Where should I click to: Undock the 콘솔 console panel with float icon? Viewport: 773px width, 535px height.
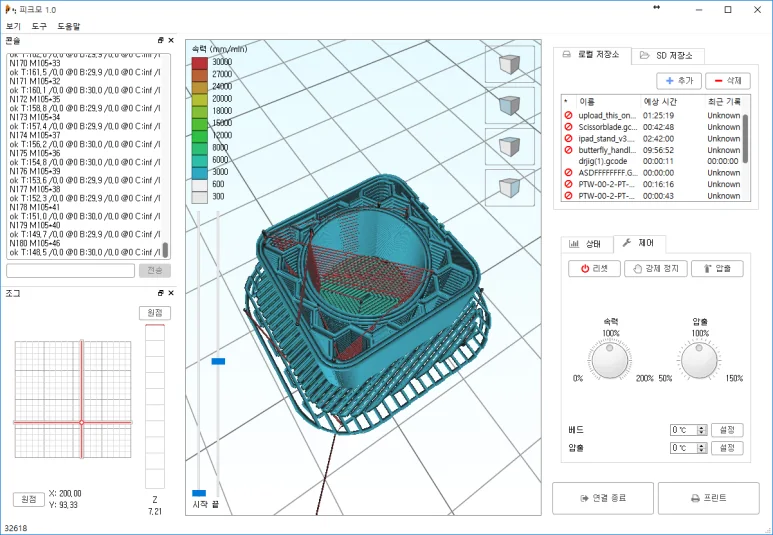(x=161, y=40)
